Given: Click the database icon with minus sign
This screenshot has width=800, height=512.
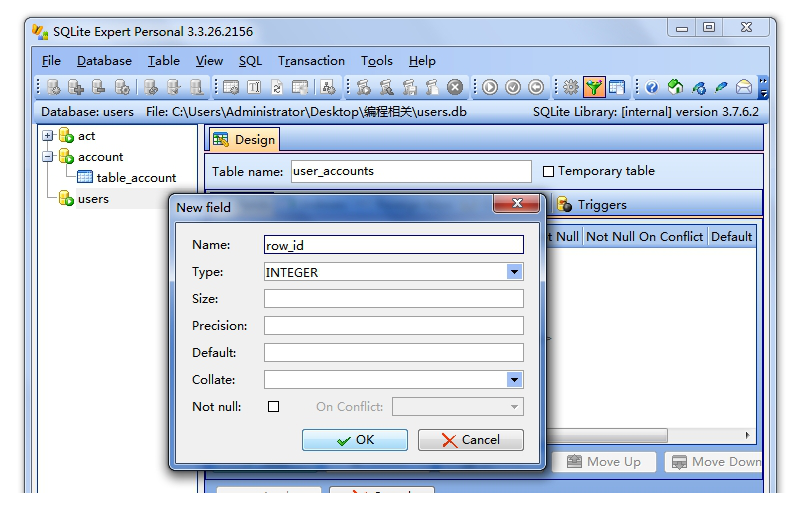Looking at the screenshot, I should point(99,88).
